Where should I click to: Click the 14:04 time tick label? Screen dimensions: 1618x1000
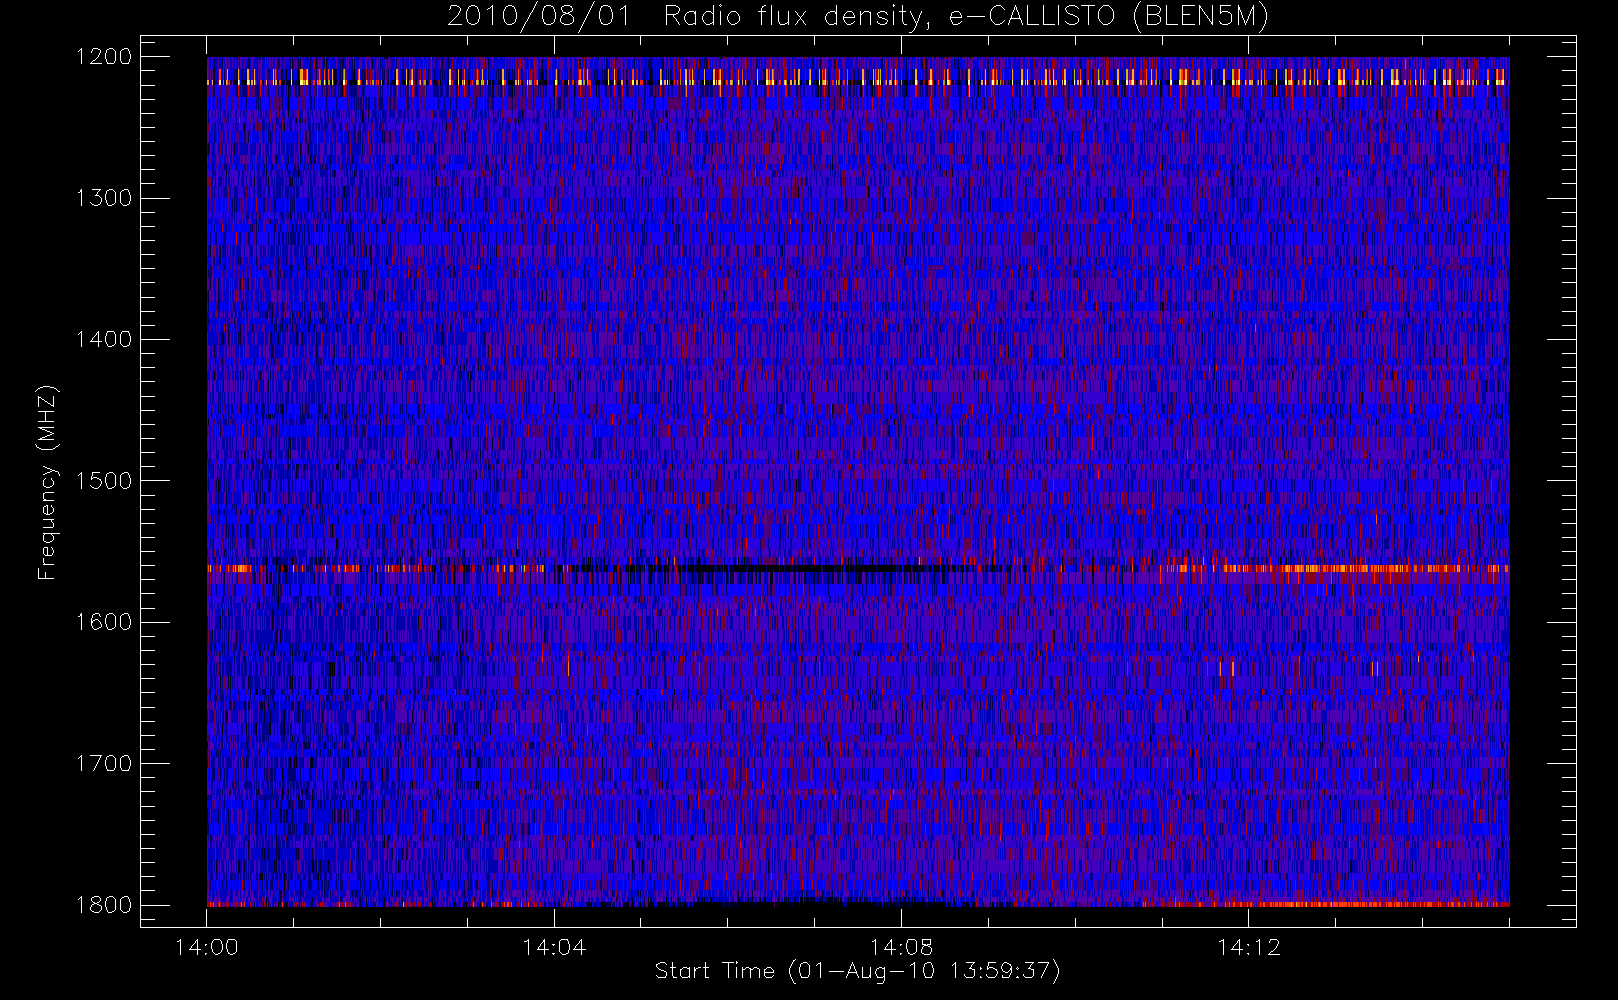click(x=554, y=947)
